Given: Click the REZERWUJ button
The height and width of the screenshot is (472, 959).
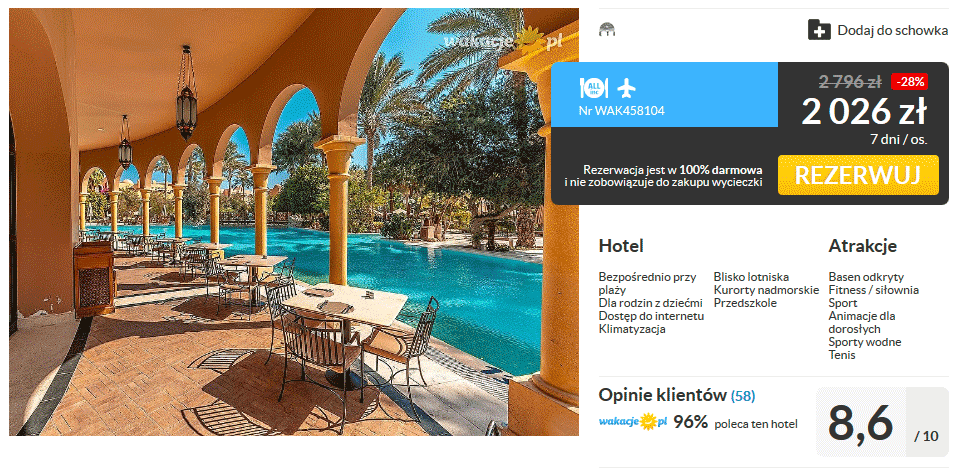Looking at the screenshot, I should (x=858, y=175).
